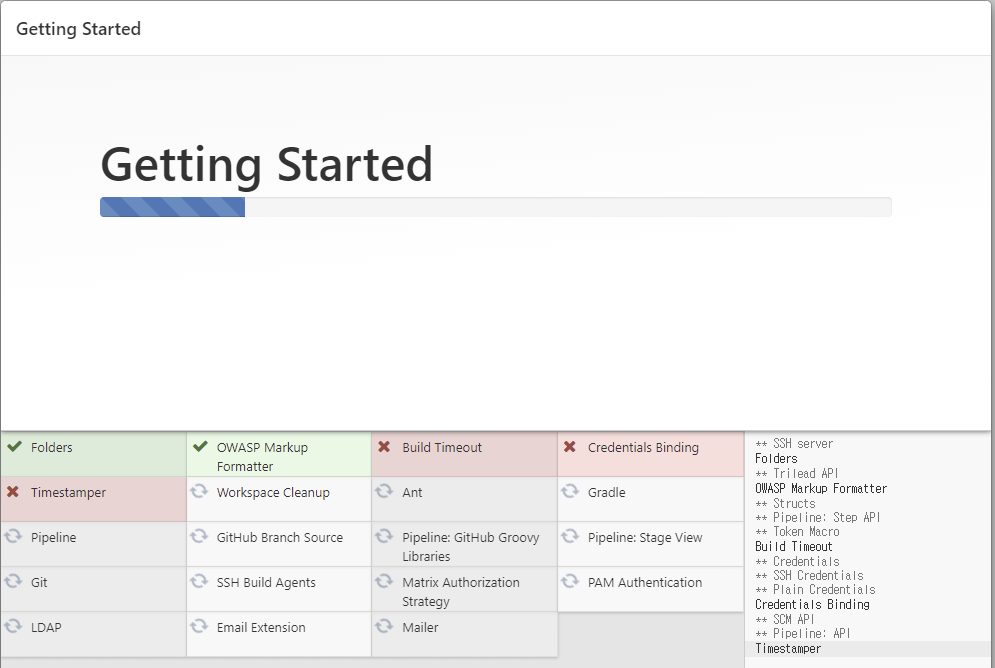995x668 pixels.
Task: Select the GitHub Branch Source label
Action: click(279, 537)
